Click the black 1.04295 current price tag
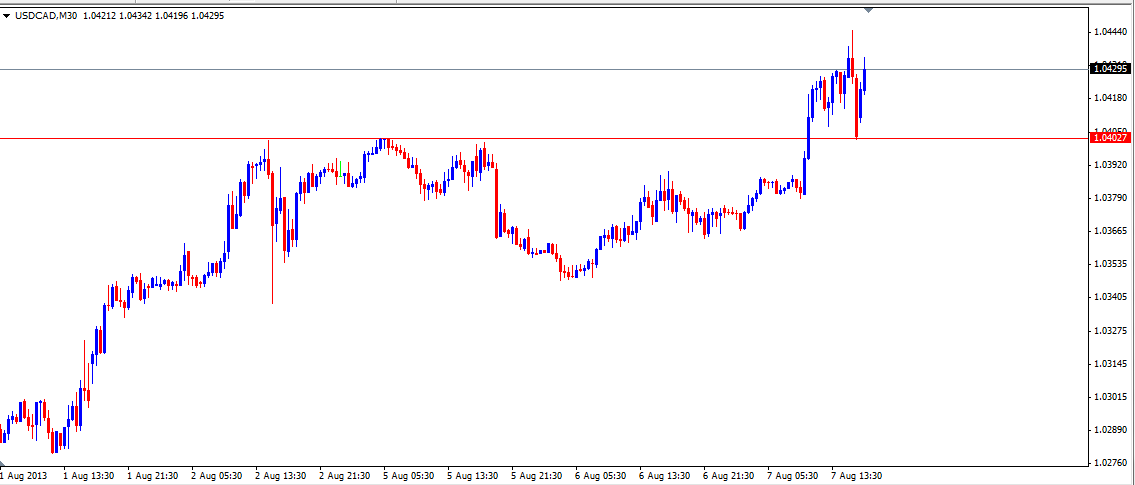The image size is (1135, 485). 1110,69
